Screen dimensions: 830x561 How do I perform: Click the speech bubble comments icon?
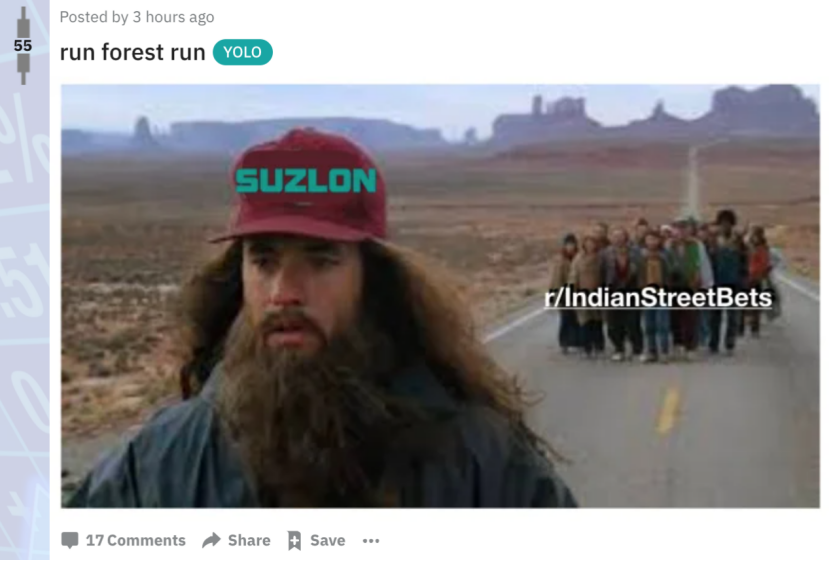(70, 540)
